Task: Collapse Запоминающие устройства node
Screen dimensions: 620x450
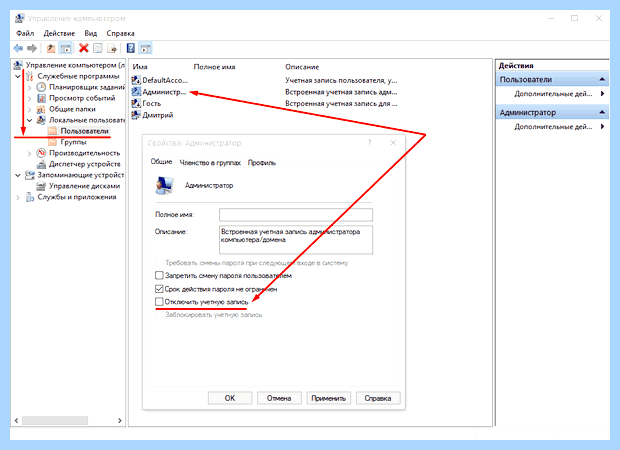Action: coord(18,175)
